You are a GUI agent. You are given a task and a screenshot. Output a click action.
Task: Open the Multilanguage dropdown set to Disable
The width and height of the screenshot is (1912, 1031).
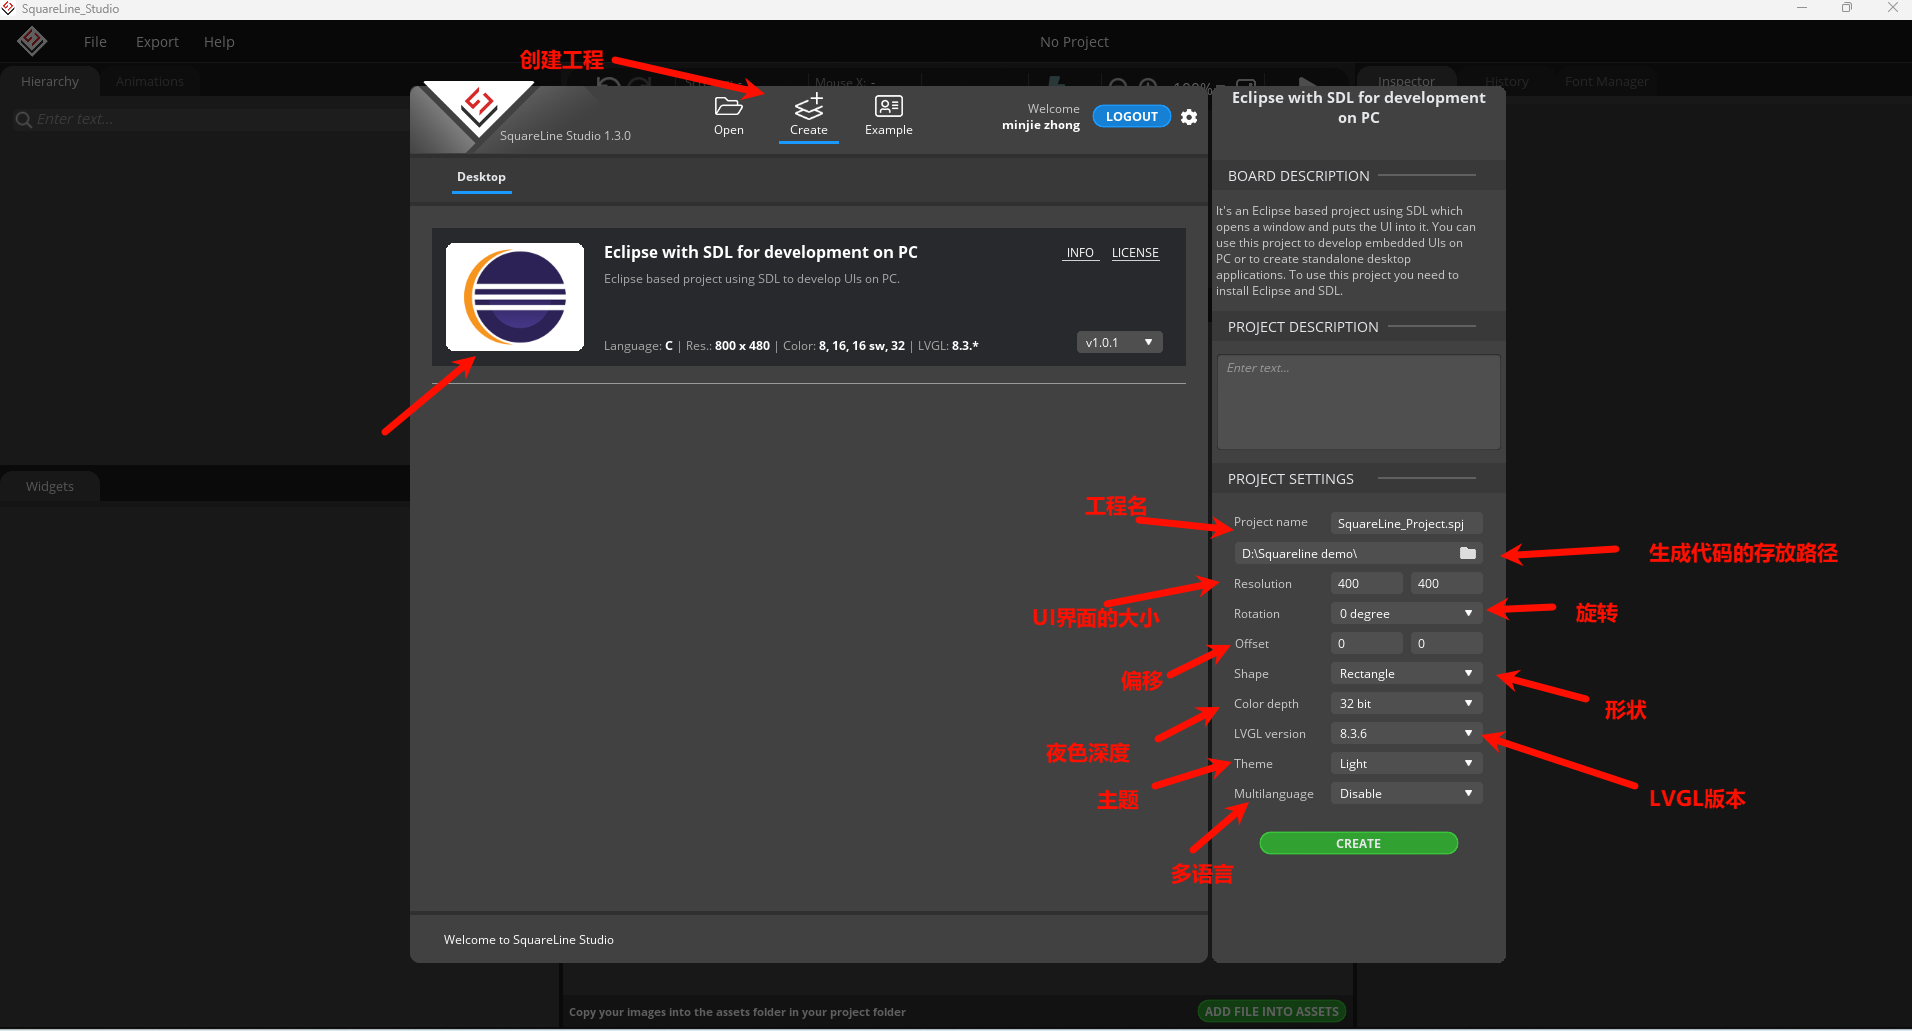click(x=1405, y=794)
